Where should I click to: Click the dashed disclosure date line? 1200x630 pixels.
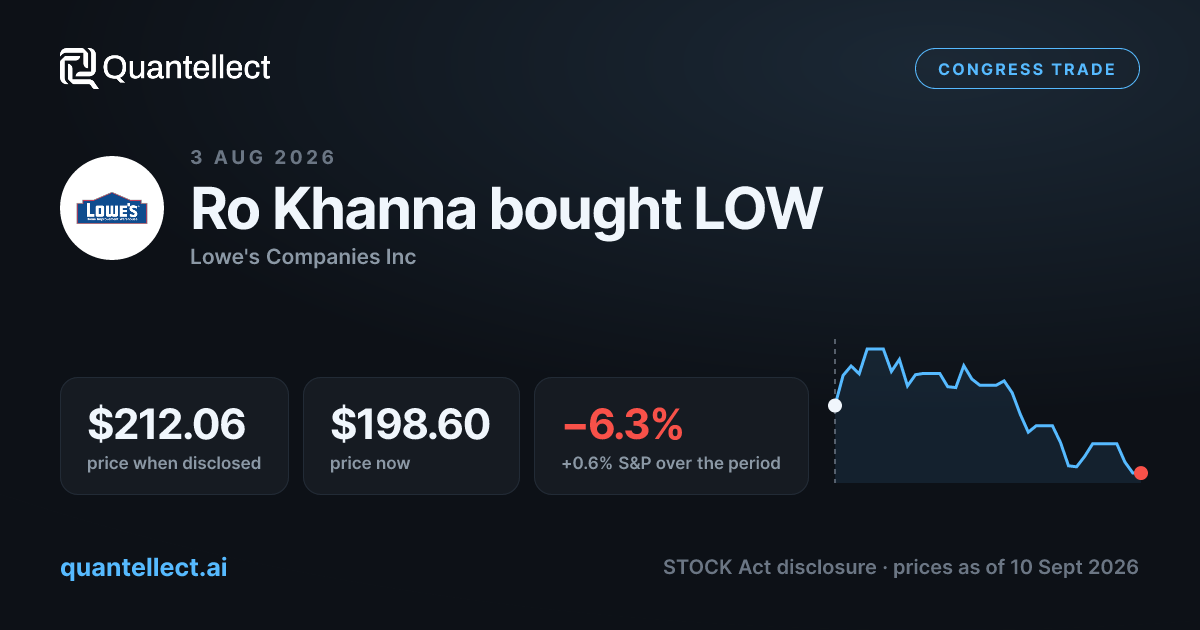835,411
